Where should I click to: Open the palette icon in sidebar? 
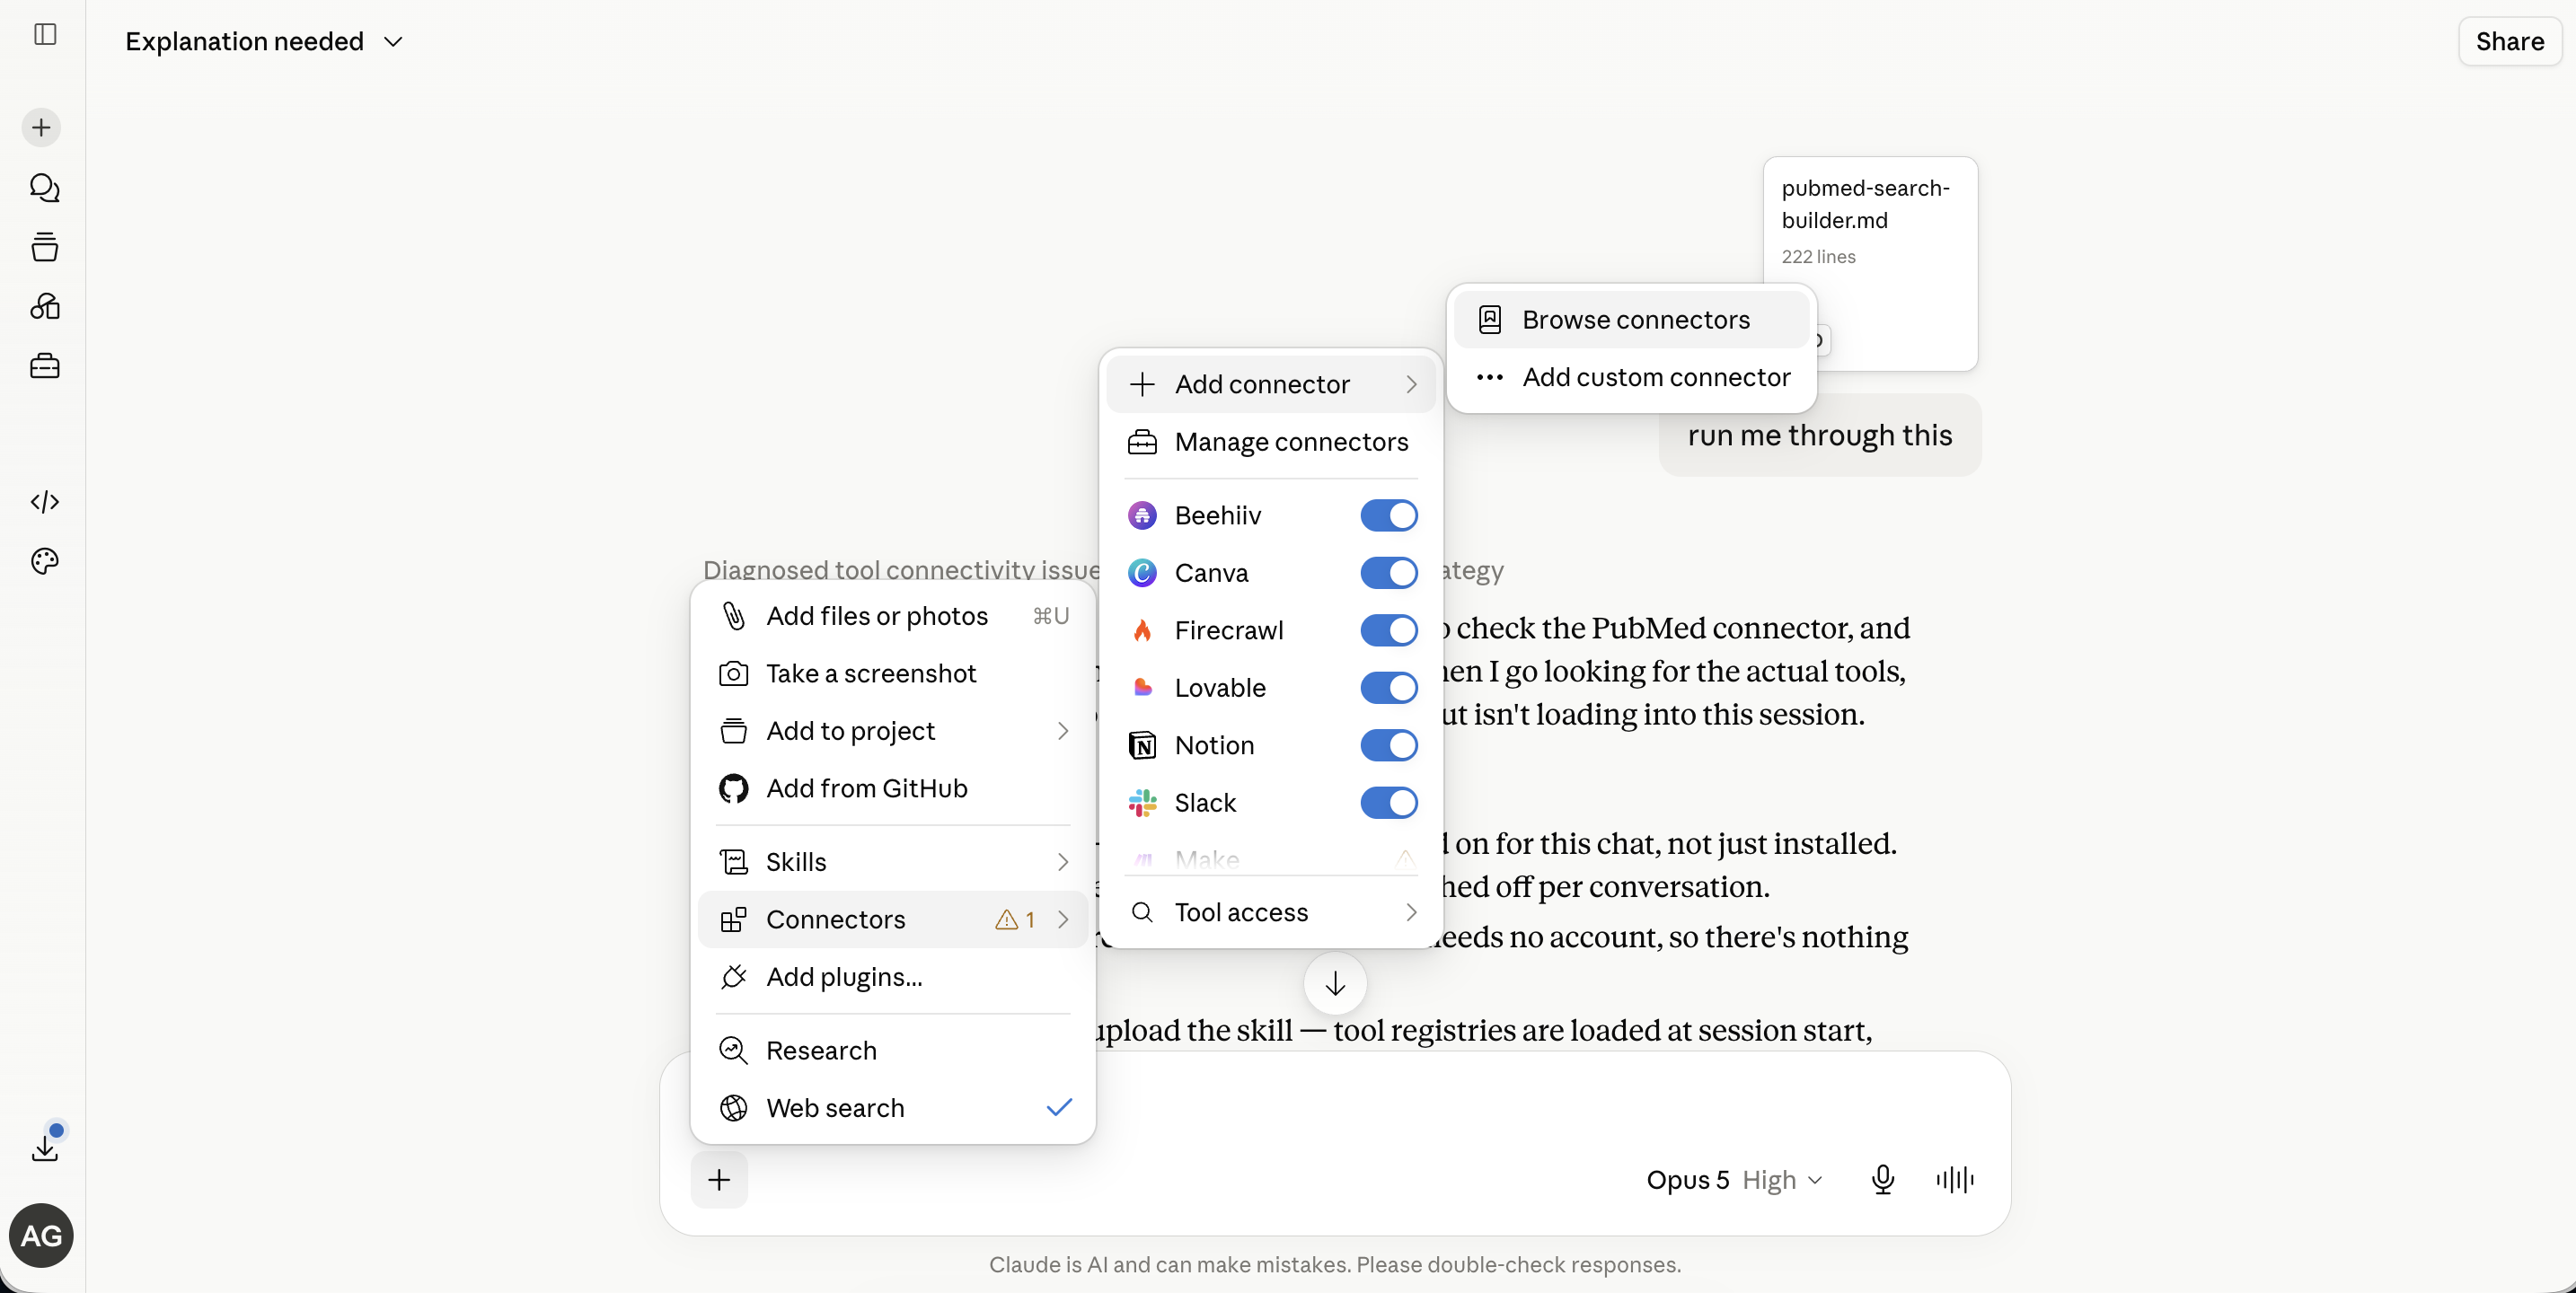45,561
